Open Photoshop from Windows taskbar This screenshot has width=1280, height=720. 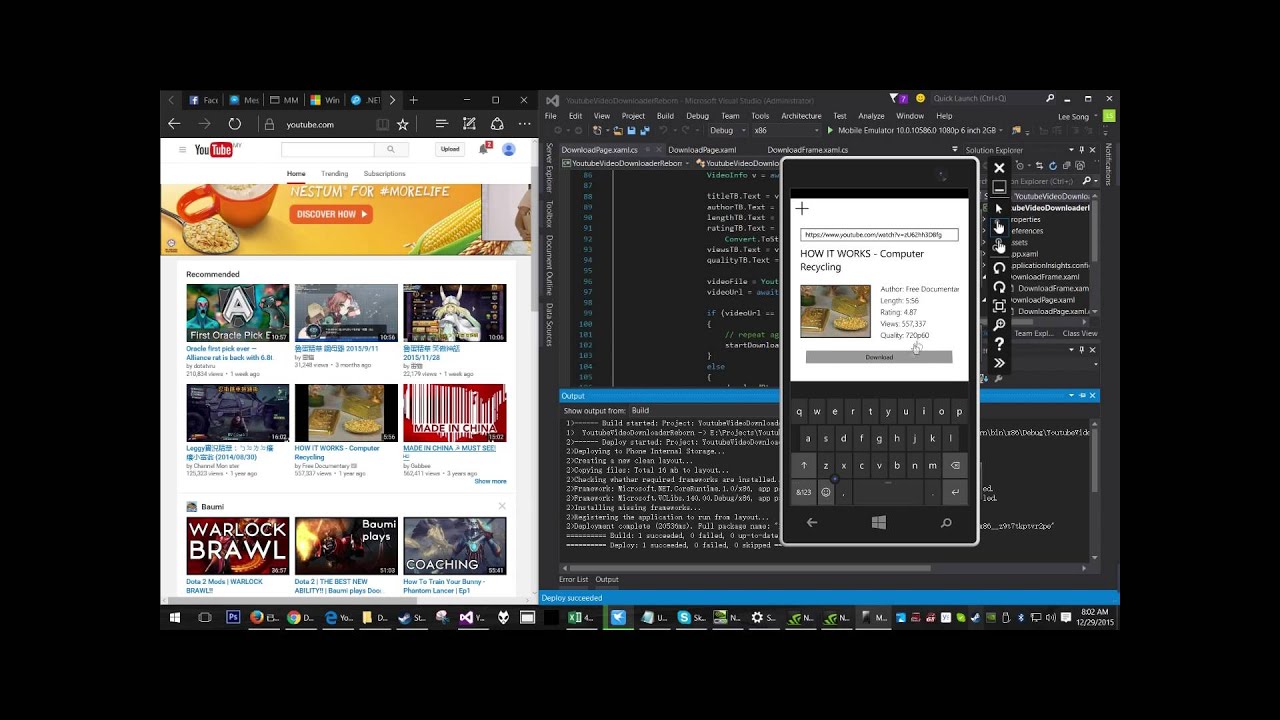pos(233,618)
